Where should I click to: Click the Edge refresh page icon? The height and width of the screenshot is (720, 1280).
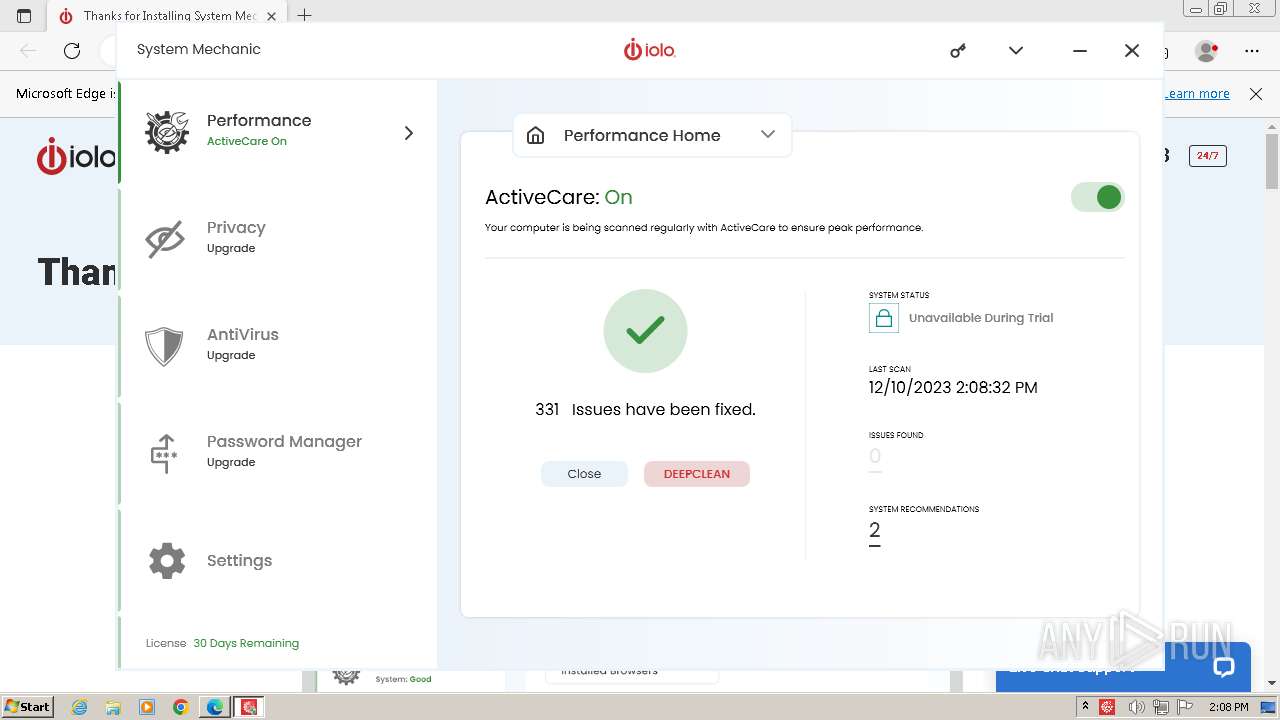(72, 50)
